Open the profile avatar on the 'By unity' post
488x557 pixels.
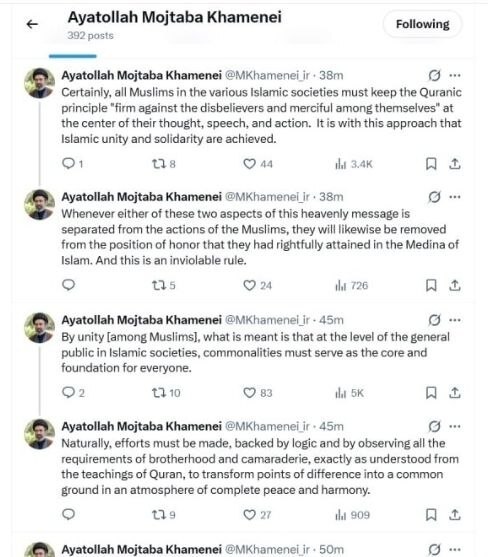[x=39, y=328]
